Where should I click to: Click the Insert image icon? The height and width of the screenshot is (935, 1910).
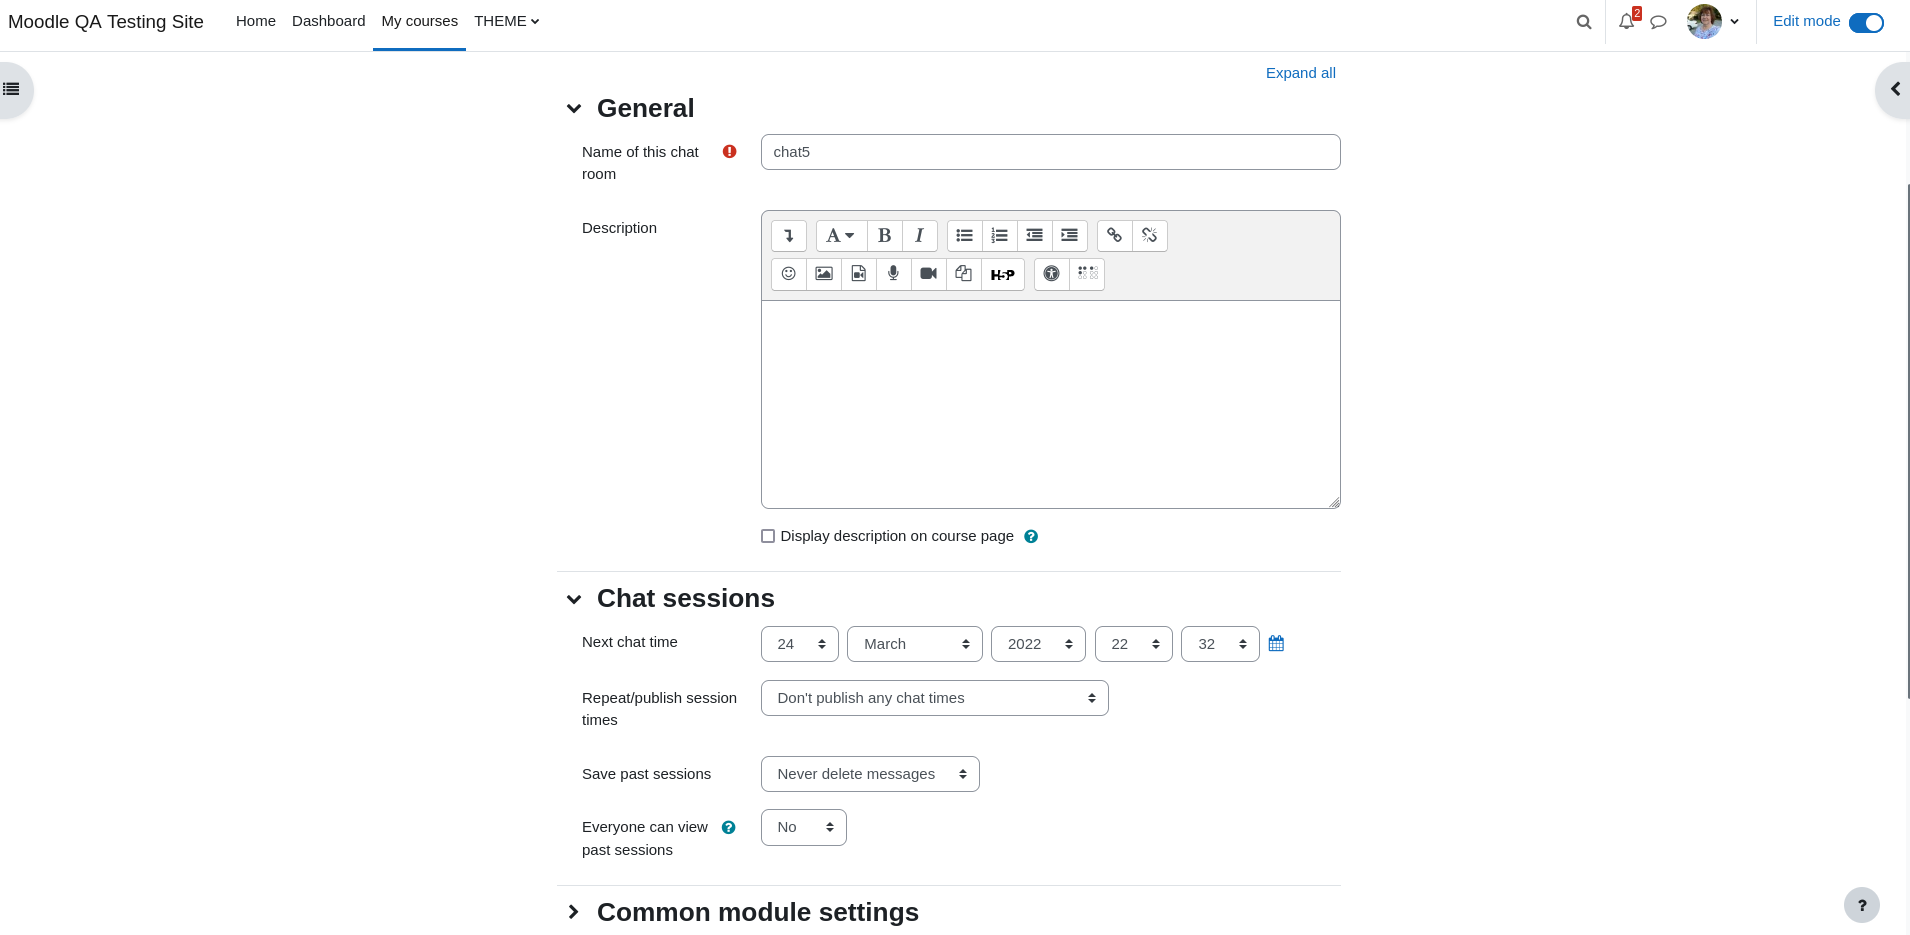(x=824, y=274)
